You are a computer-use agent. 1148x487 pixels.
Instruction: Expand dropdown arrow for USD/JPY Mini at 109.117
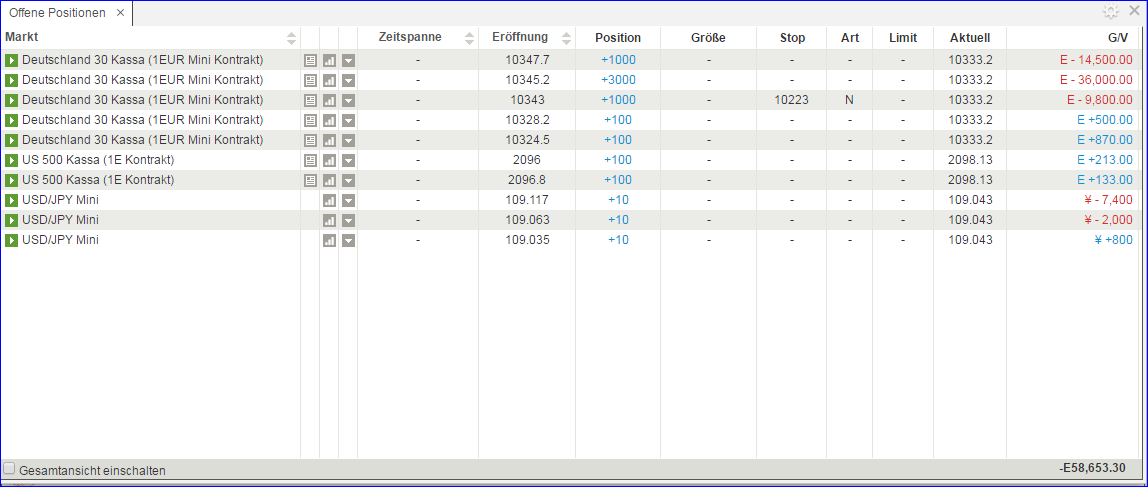click(348, 200)
